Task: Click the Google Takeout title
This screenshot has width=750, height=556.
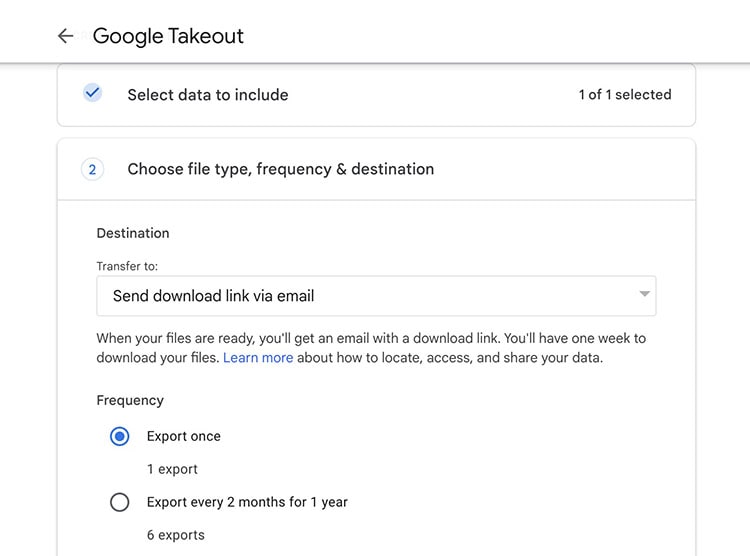Action: click(x=168, y=36)
